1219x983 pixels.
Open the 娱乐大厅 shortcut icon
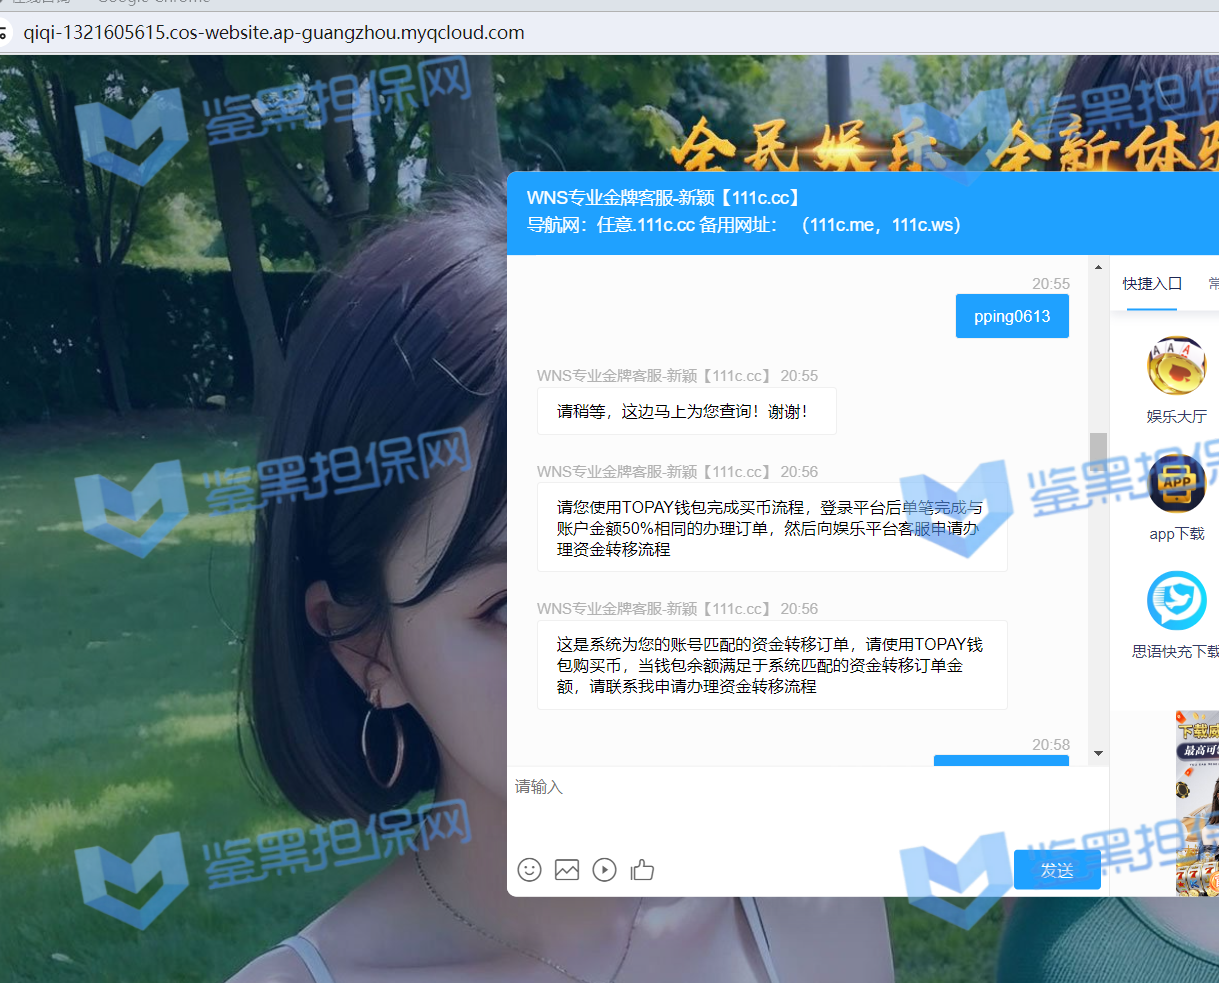(1176, 367)
